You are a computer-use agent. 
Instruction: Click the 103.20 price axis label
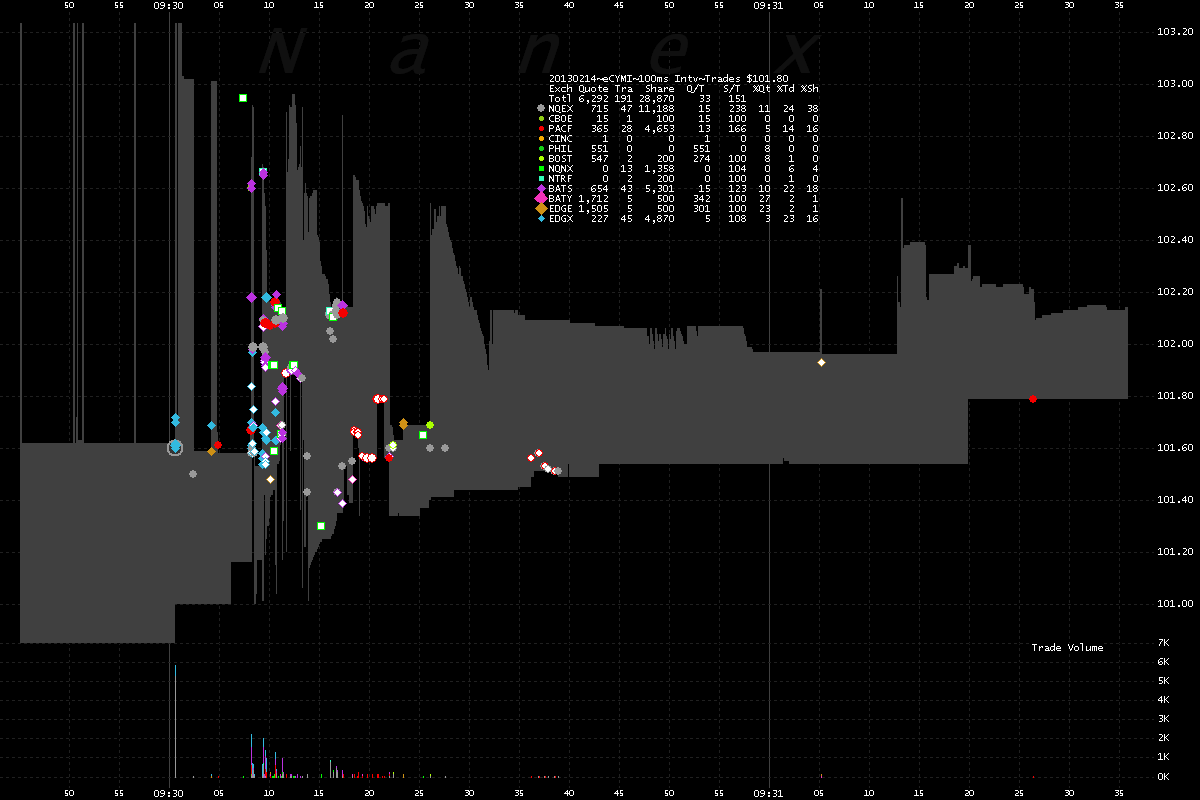(x=1173, y=32)
